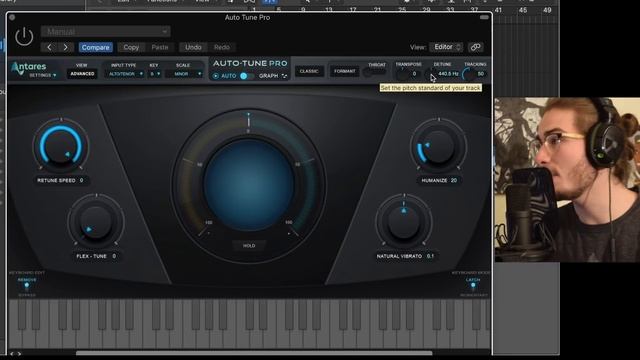Click the Tracking knob

tap(469, 74)
